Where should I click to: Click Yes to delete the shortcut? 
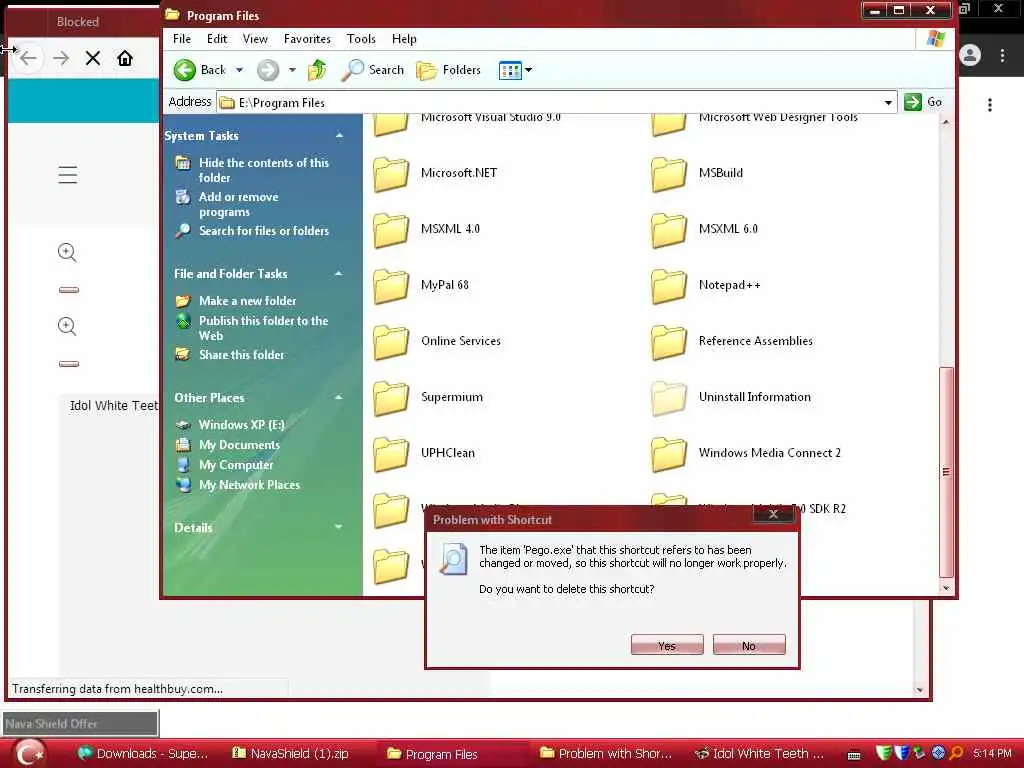(x=667, y=645)
